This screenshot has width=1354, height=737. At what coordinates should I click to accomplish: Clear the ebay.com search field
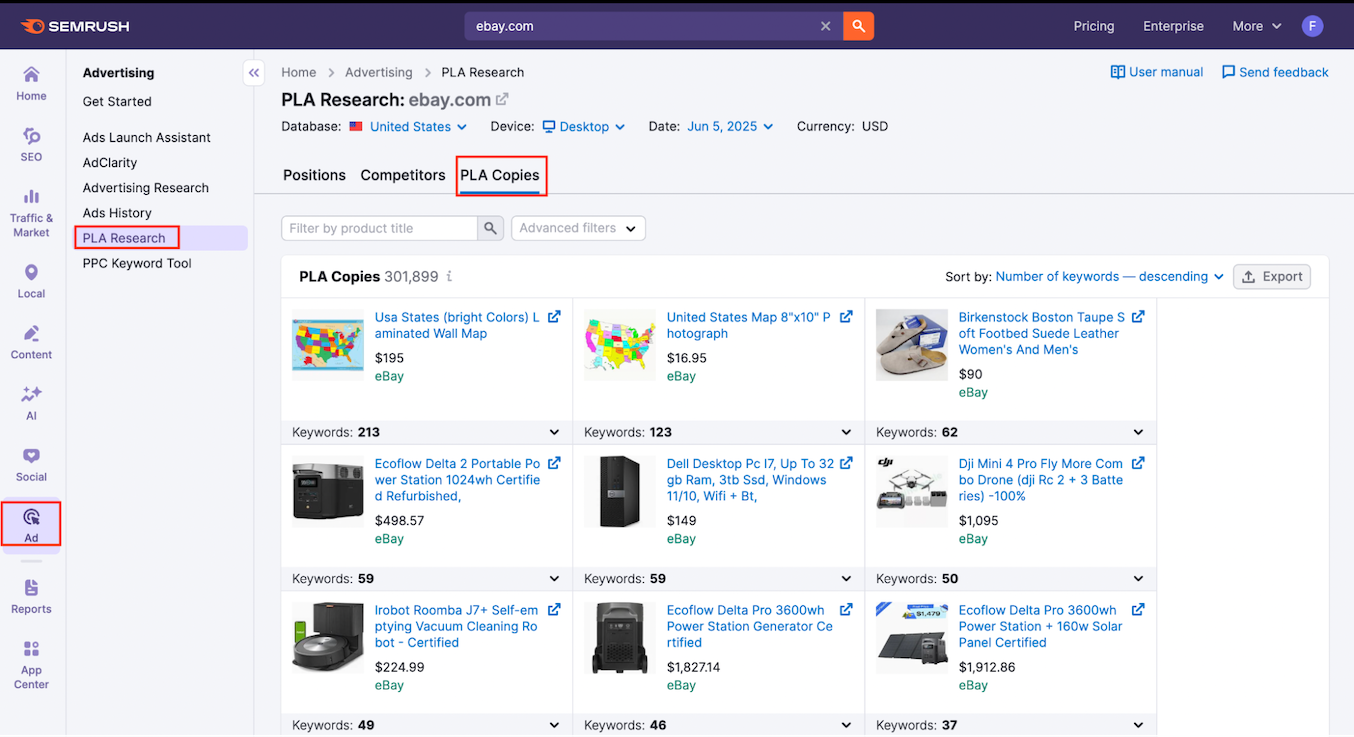point(825,26)
